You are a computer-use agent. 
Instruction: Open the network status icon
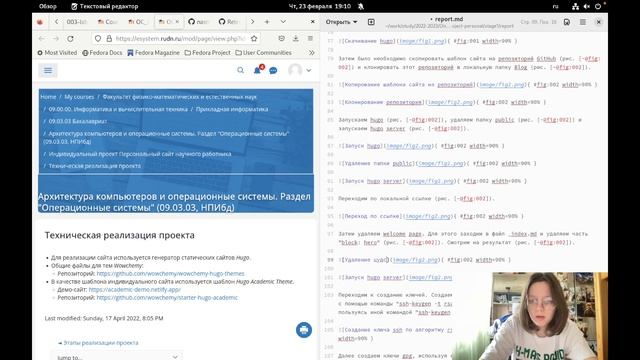click(x=576, y=7)
